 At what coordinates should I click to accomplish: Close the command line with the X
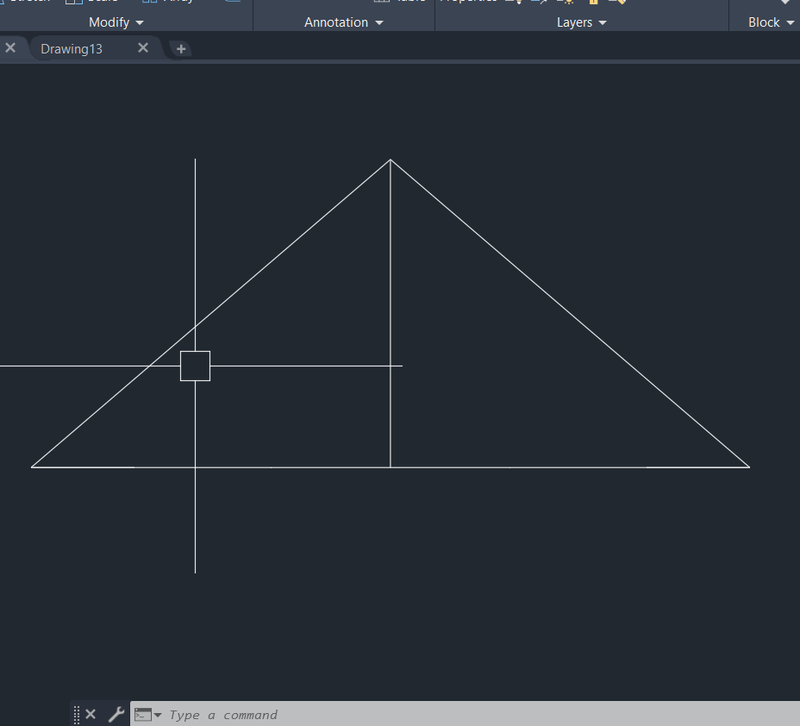pos(90,714)
